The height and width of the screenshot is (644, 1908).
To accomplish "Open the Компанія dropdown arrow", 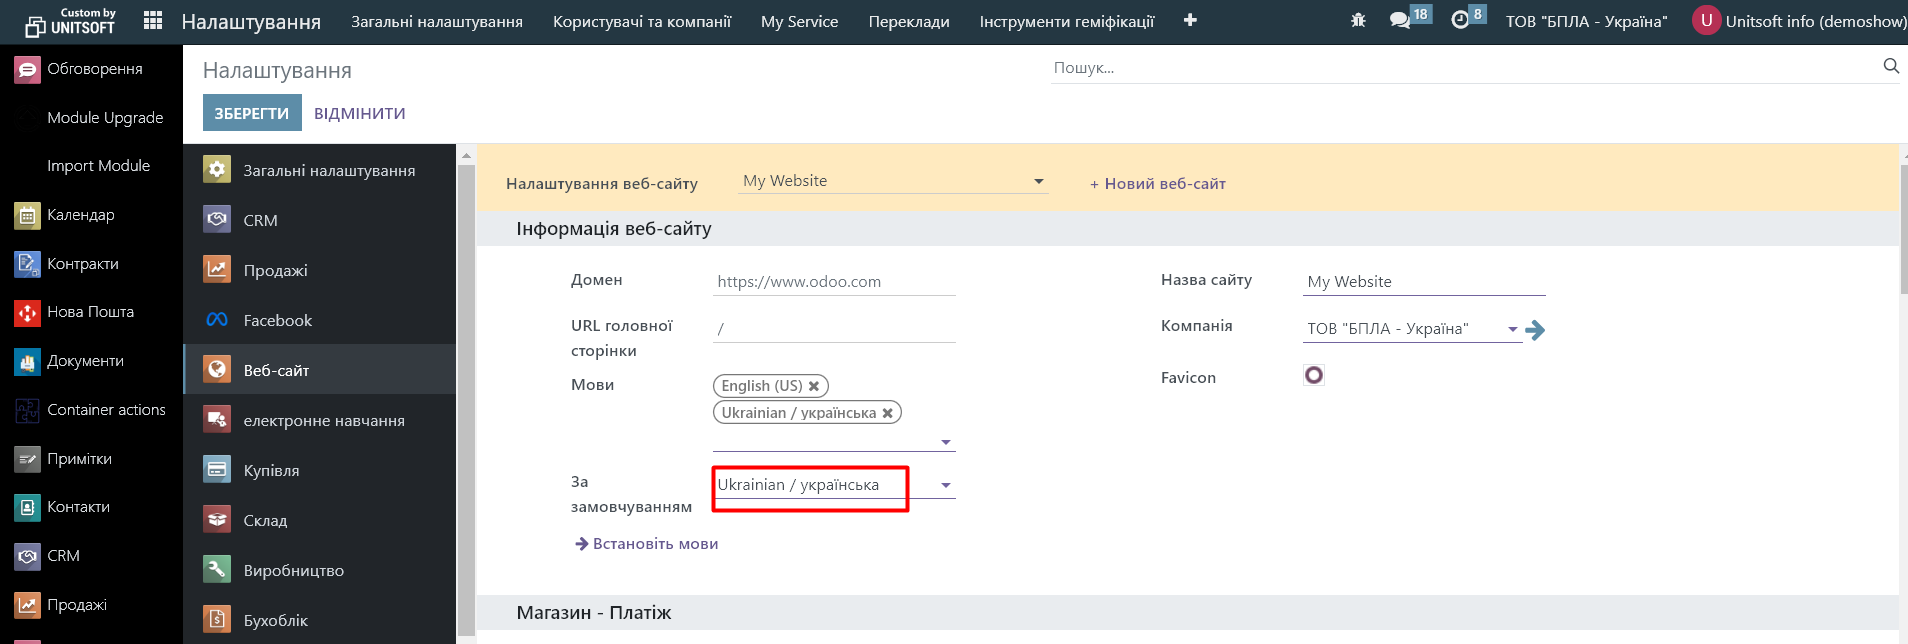I will coord(1512,329).
